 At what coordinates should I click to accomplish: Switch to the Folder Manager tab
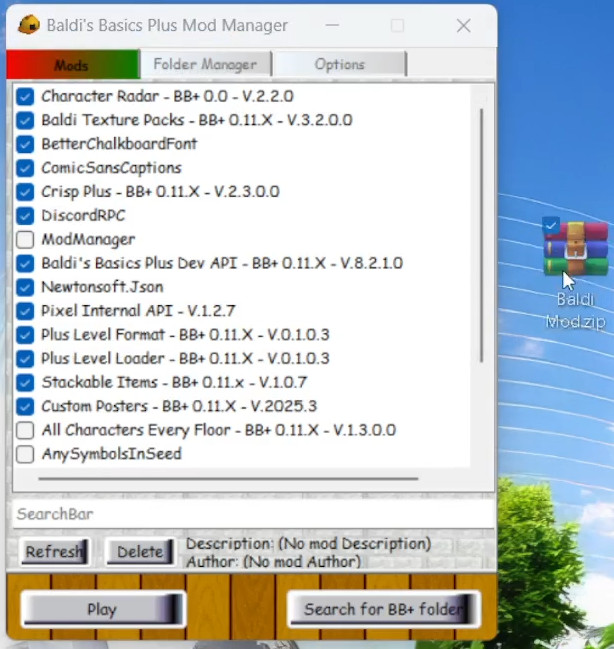[x=205, y=64]
